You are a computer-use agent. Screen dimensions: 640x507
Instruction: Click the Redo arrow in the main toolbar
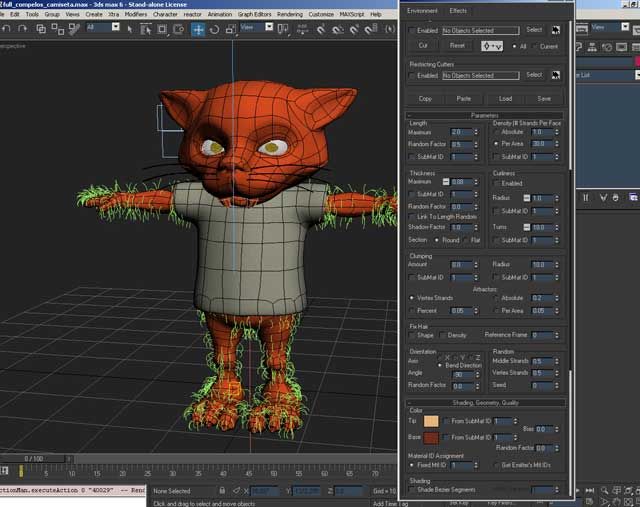click(x=23, y=29)
